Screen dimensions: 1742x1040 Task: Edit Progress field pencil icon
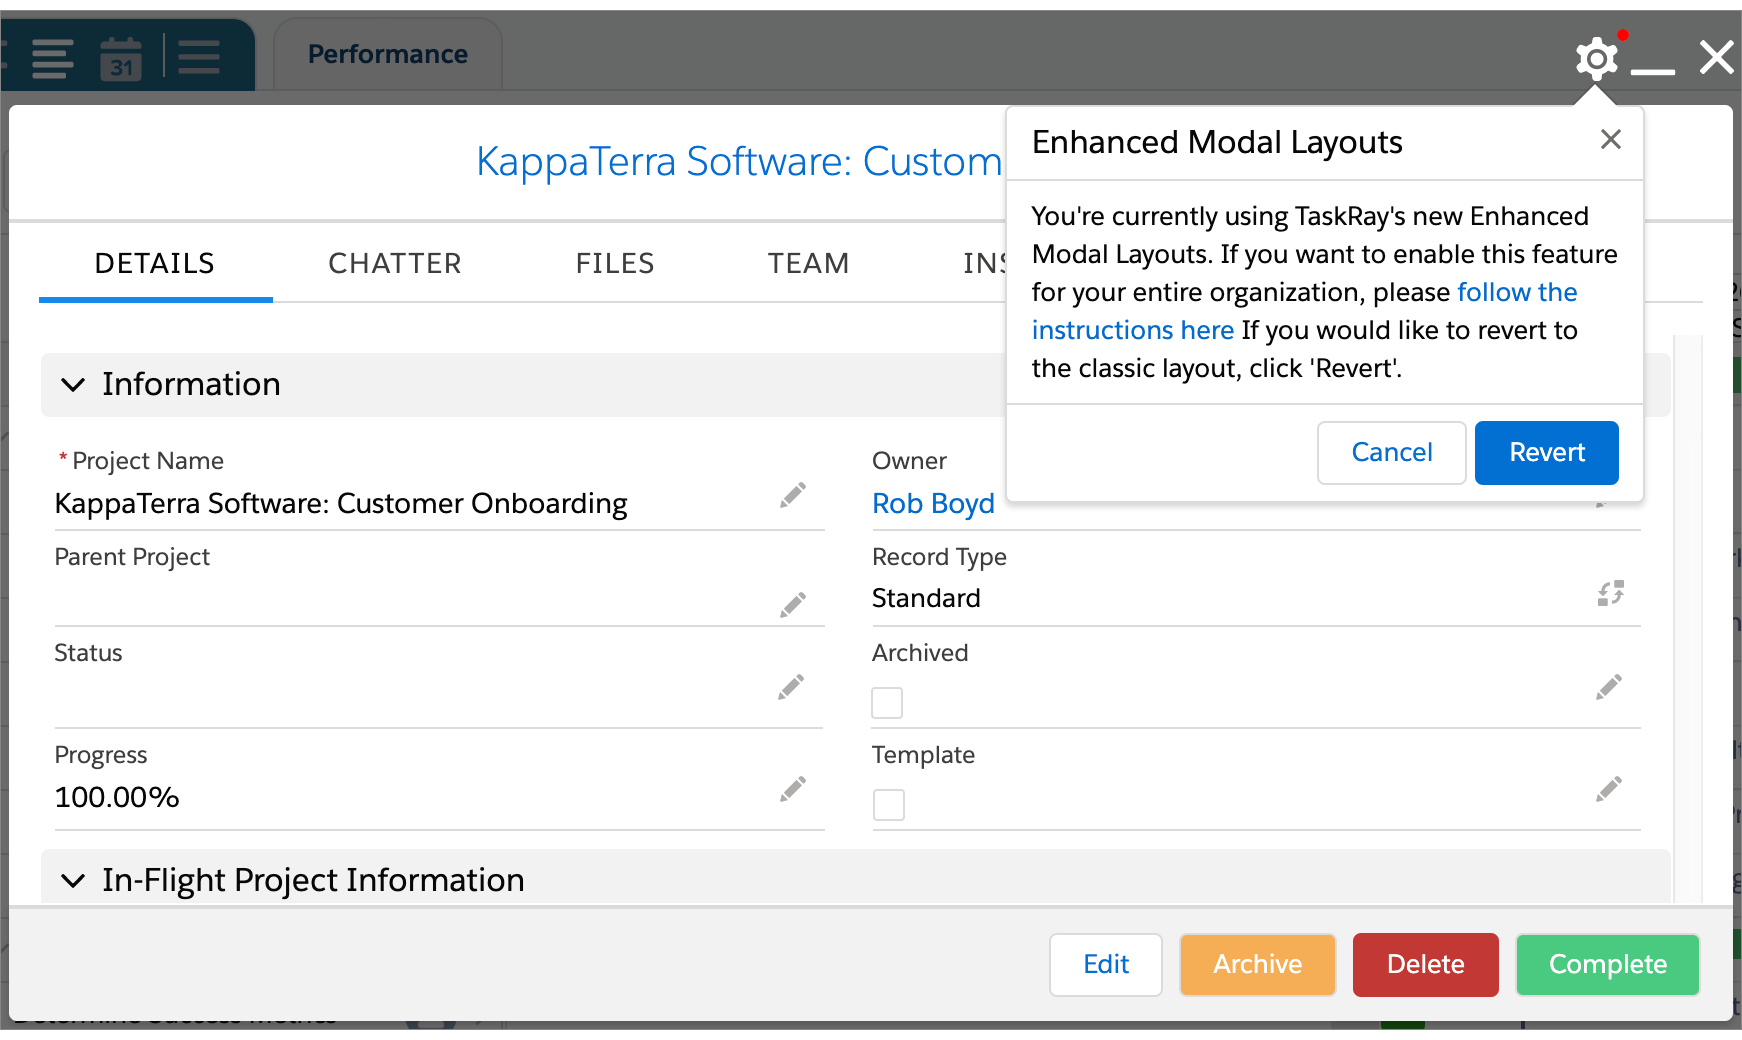(x=793, y=789)
